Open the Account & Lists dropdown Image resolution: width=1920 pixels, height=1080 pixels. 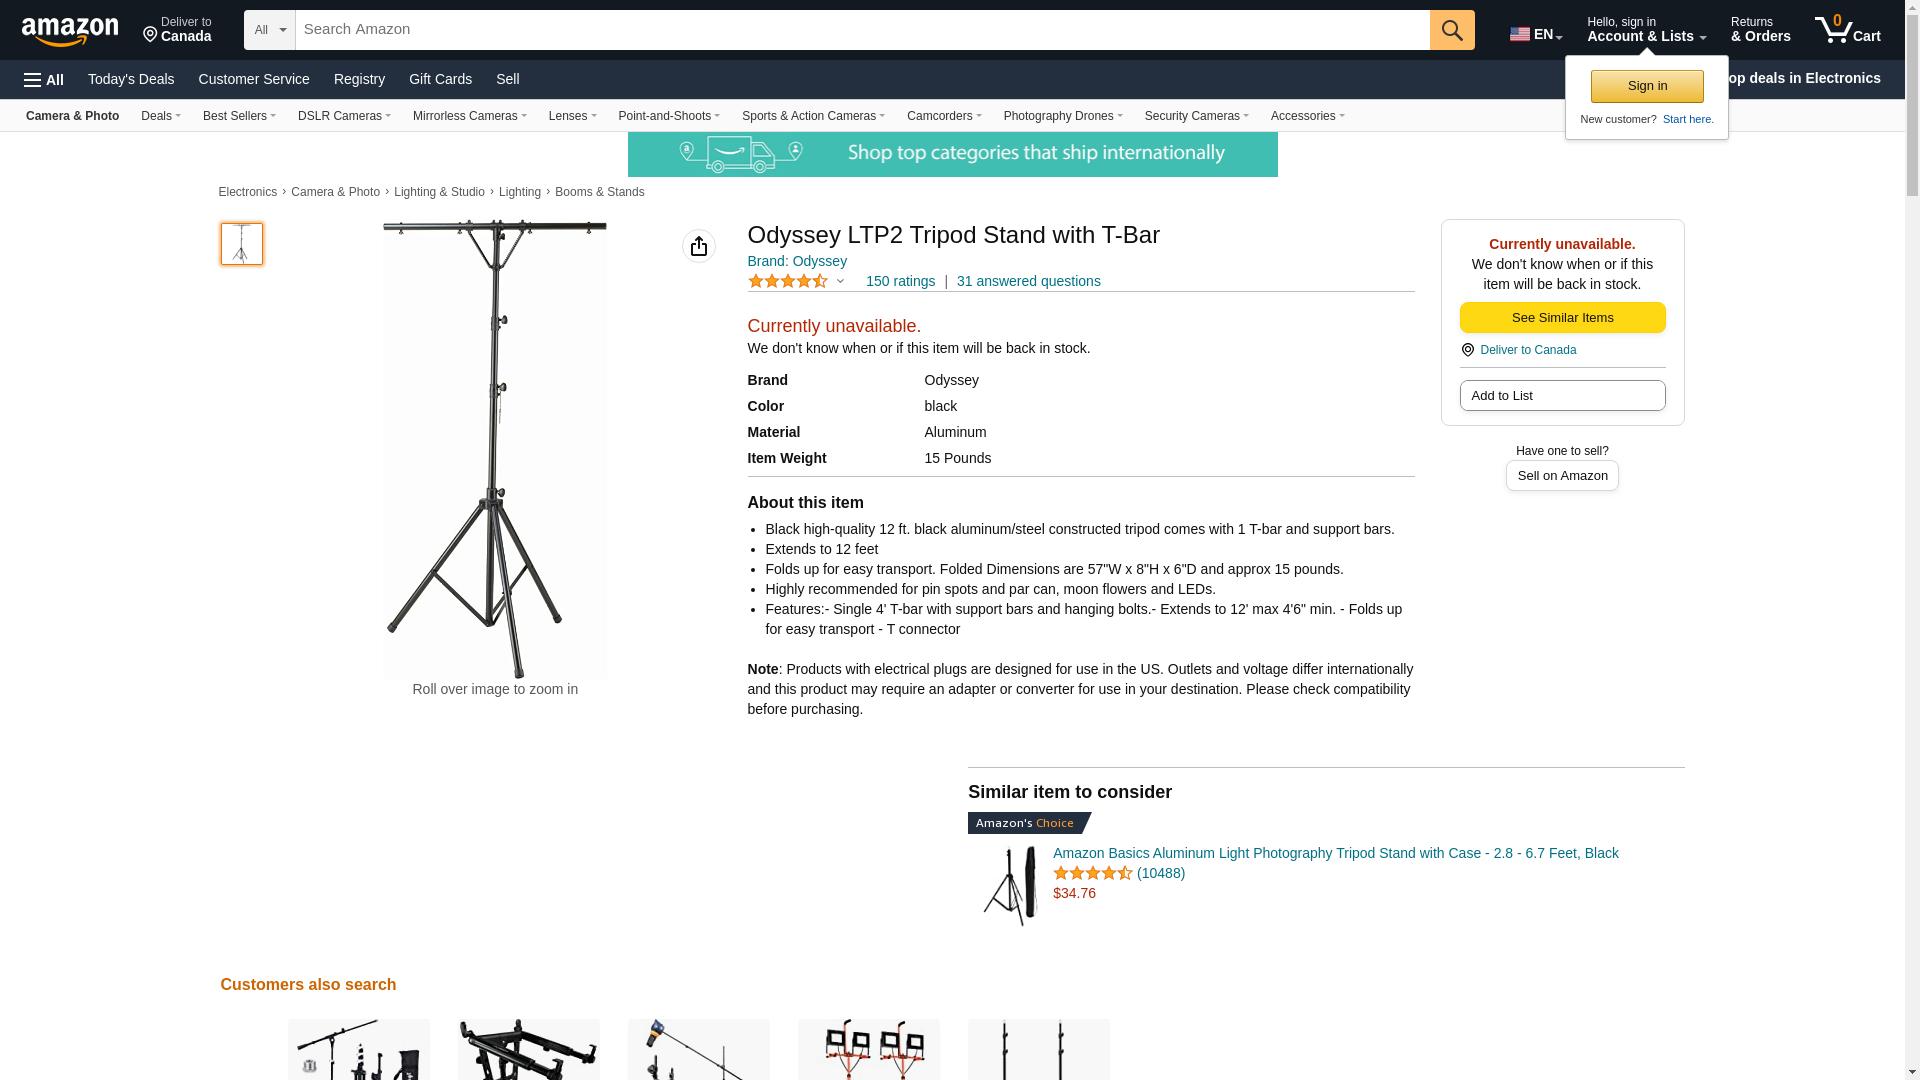(x=1646, y=30)
